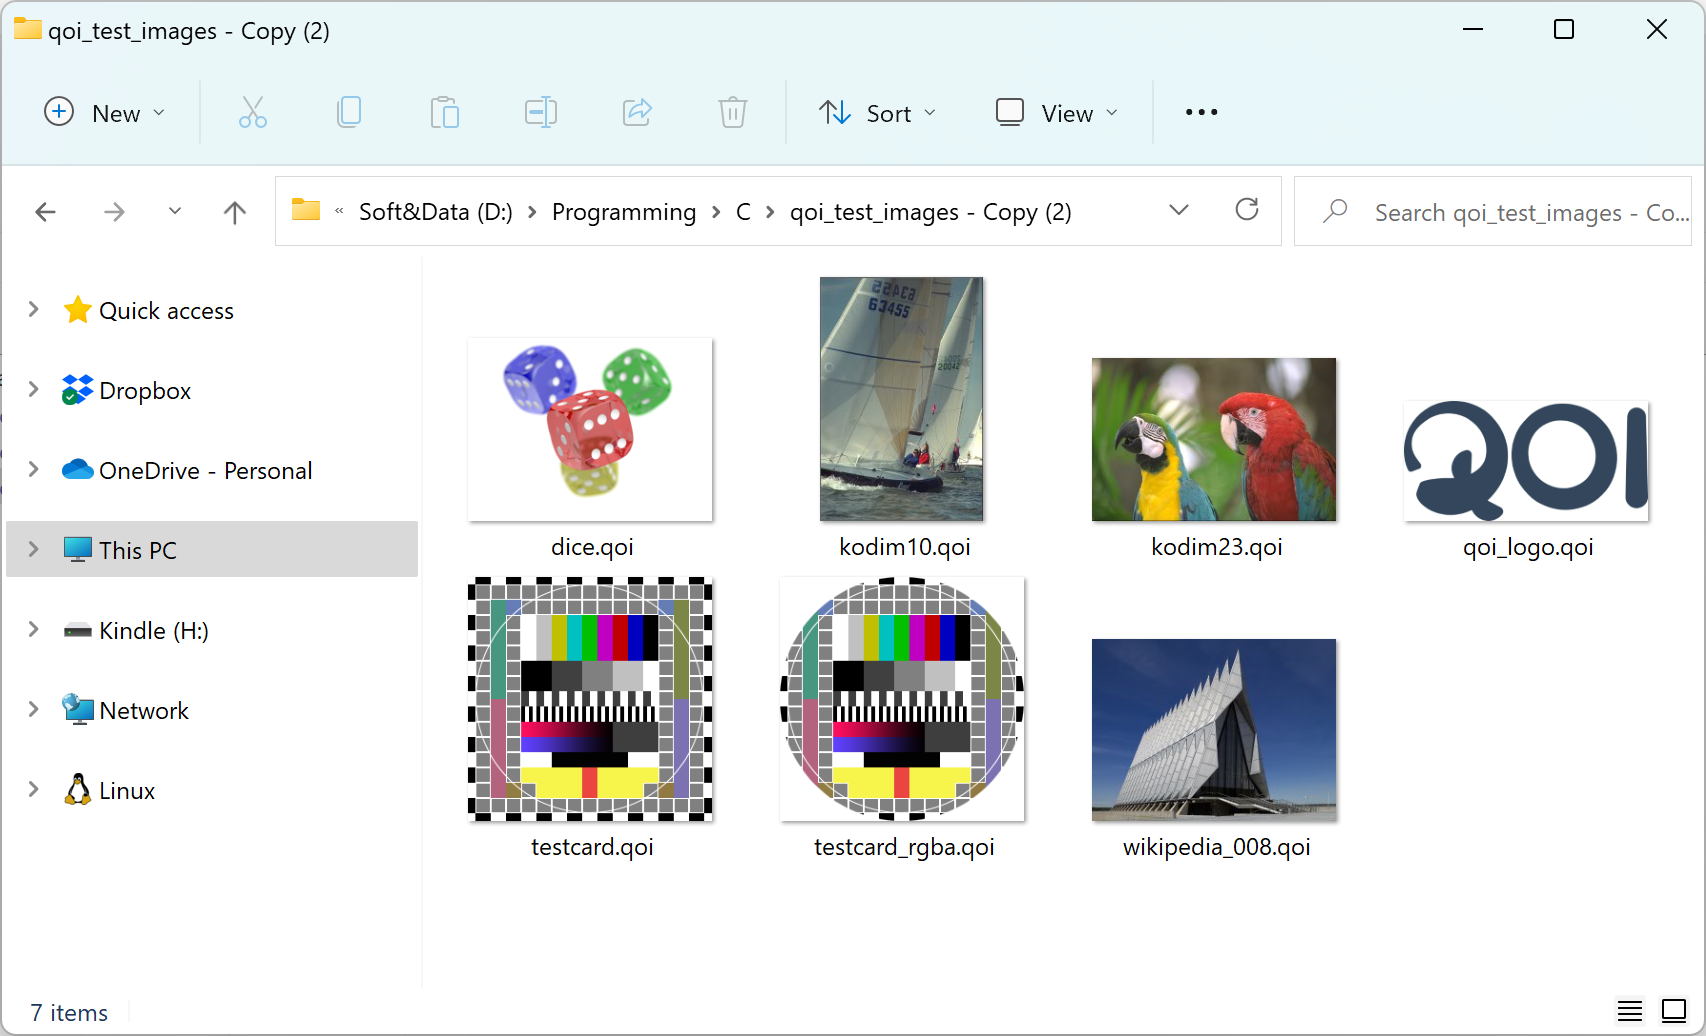
Task: Show hidden breadcrumb path chevrons
Action: click(x=339, y=211)
